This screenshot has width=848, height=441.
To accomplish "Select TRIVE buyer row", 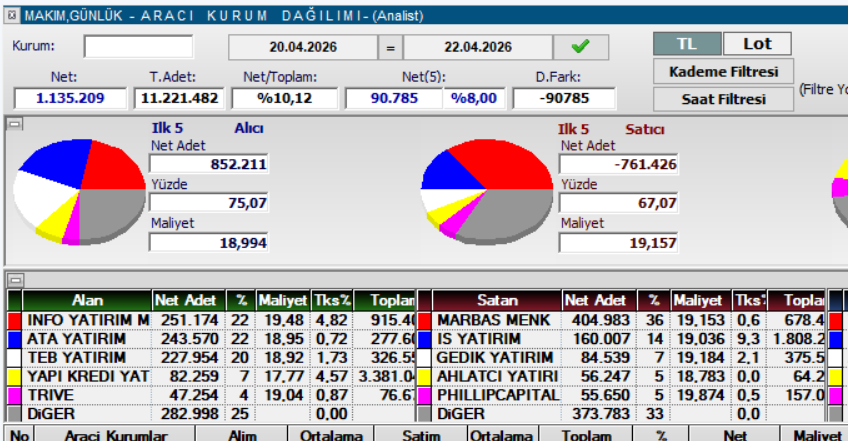I will (211, 396).
